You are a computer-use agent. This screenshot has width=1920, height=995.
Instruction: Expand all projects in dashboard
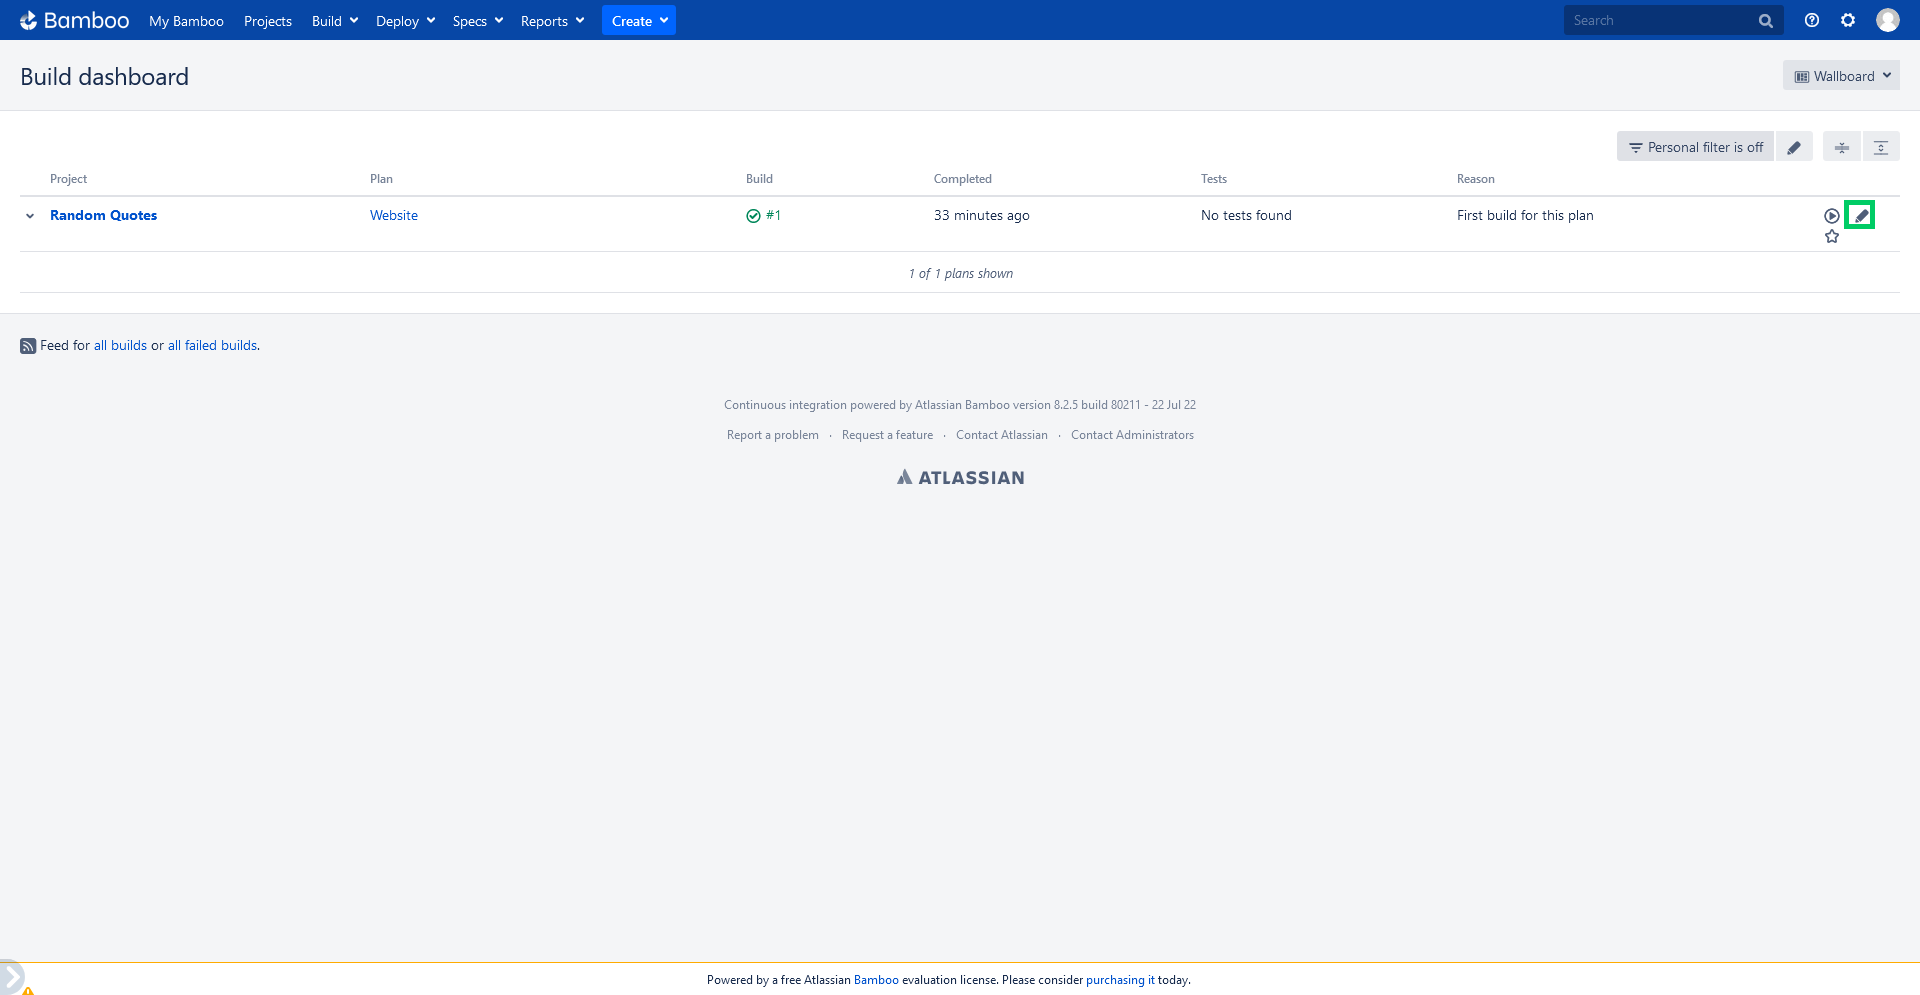pos(1881,147)
